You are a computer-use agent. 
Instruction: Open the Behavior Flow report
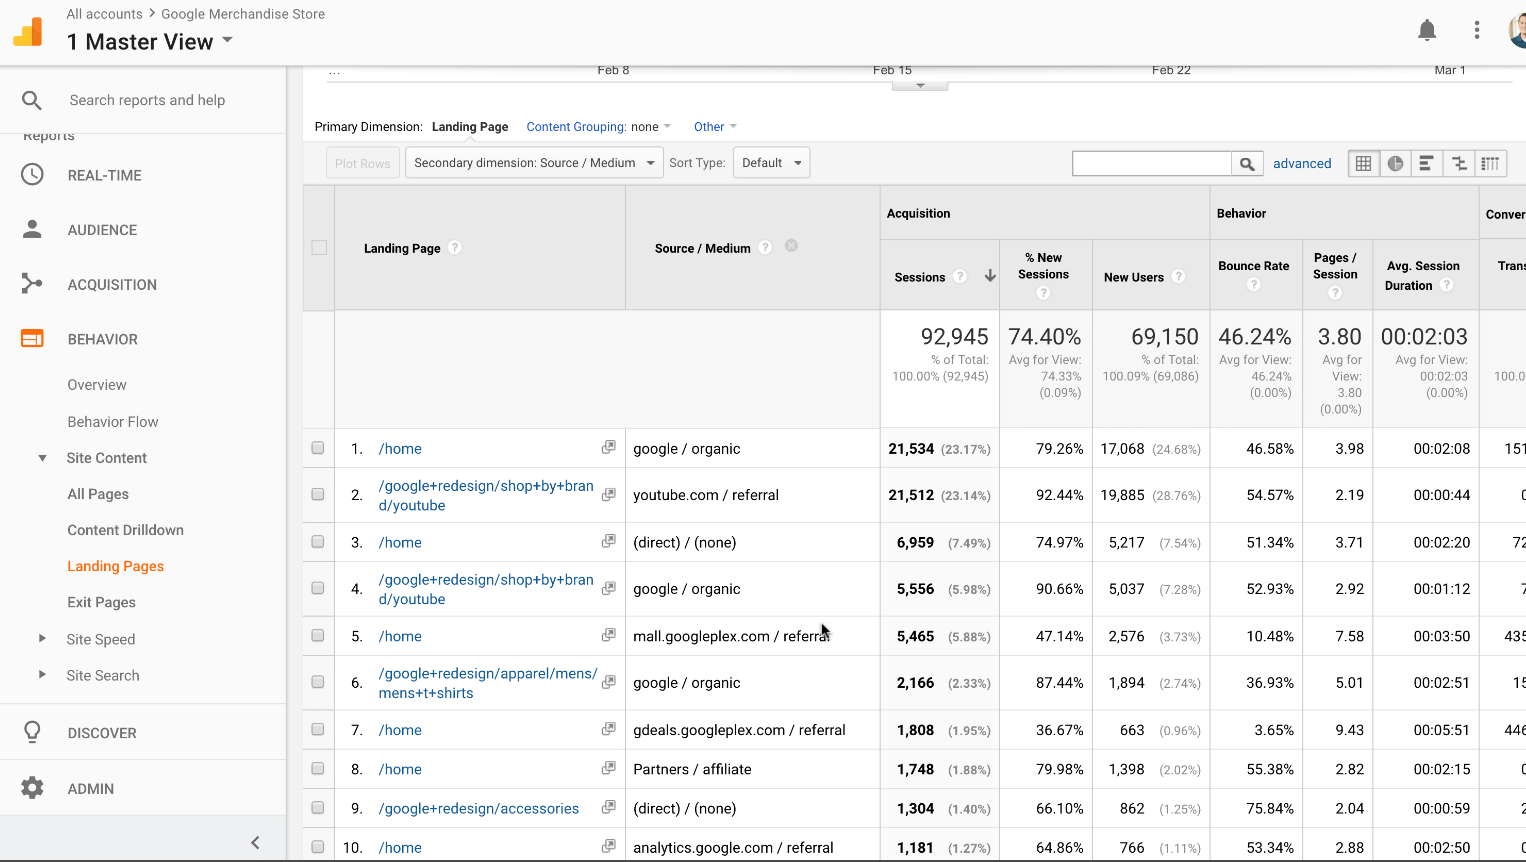coord(113,422)
